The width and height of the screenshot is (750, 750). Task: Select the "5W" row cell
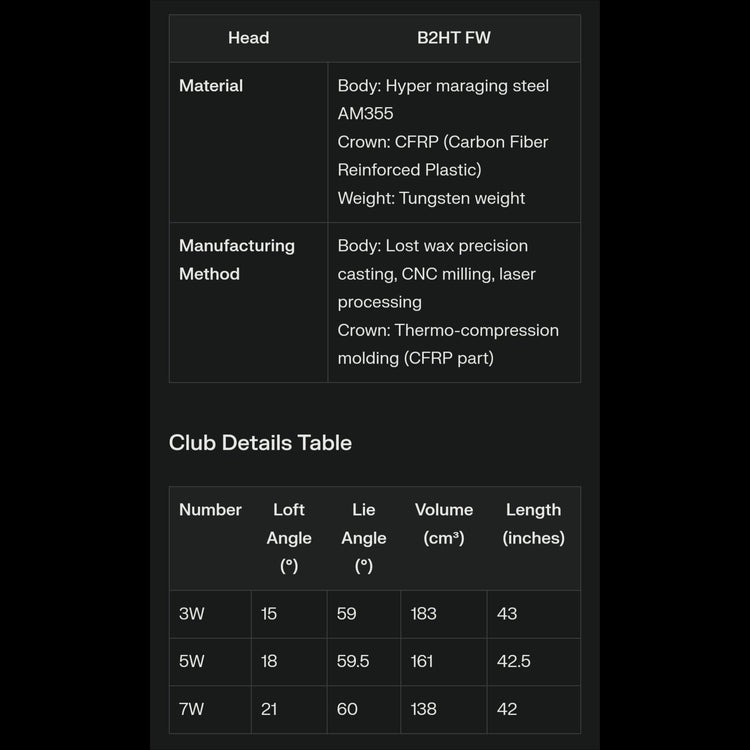191,662
